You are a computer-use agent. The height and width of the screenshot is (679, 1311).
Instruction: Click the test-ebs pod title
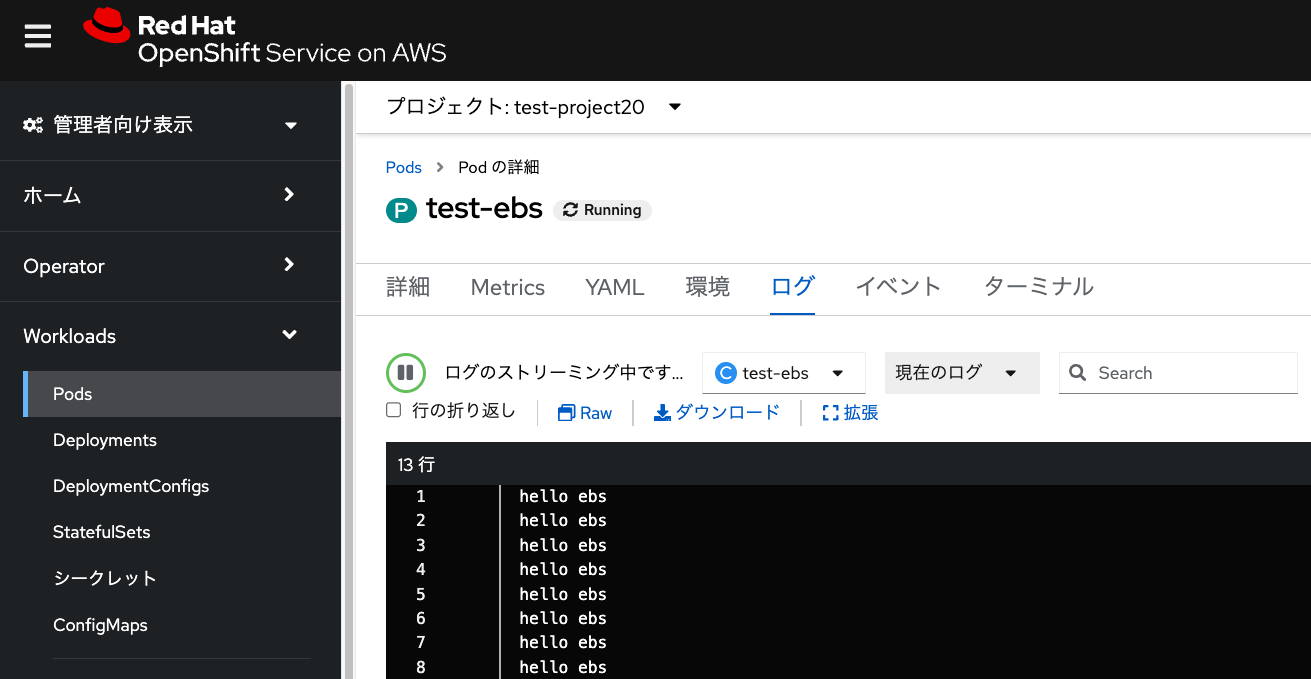tap(484, 208)
